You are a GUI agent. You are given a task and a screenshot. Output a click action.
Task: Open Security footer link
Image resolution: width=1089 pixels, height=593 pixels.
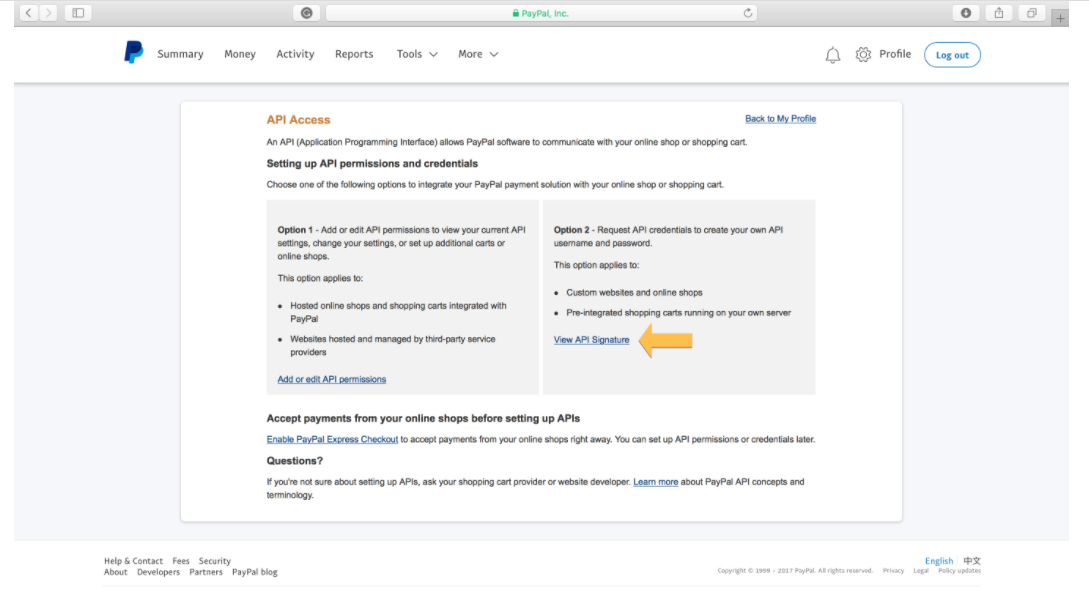pyautogui.click(x=215, y=561)
